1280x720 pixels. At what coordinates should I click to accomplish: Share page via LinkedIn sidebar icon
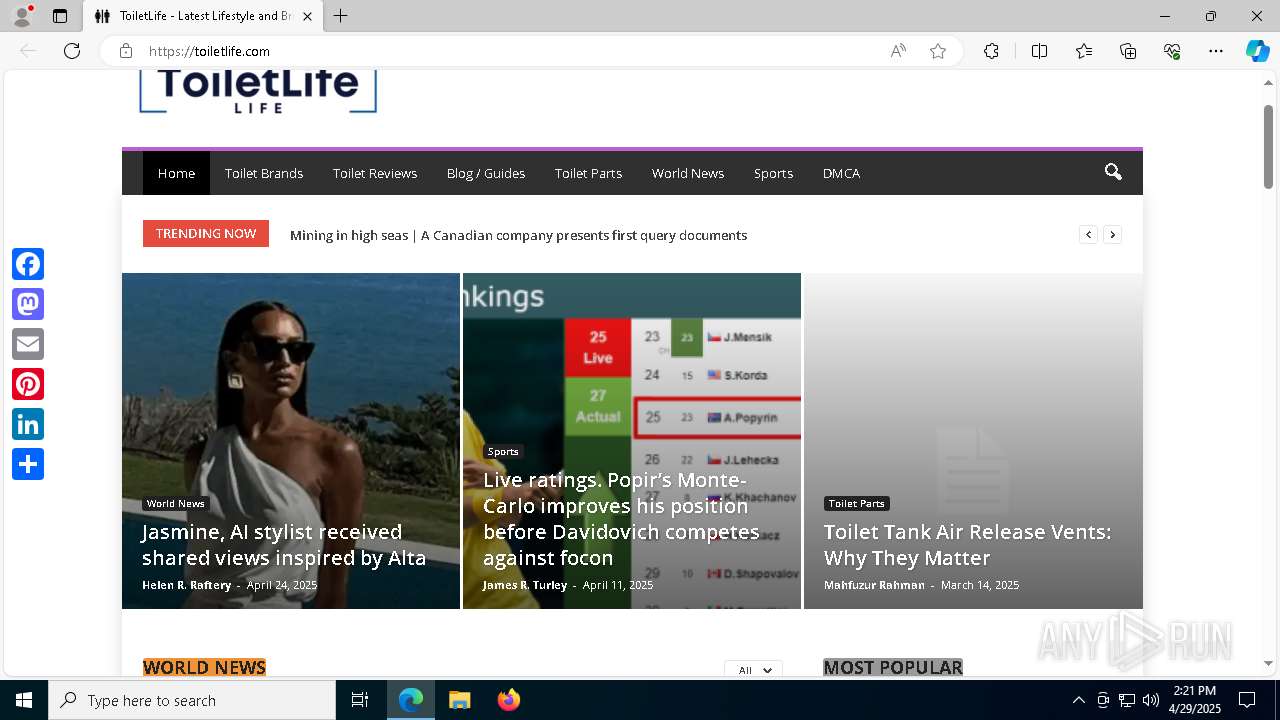28,424
